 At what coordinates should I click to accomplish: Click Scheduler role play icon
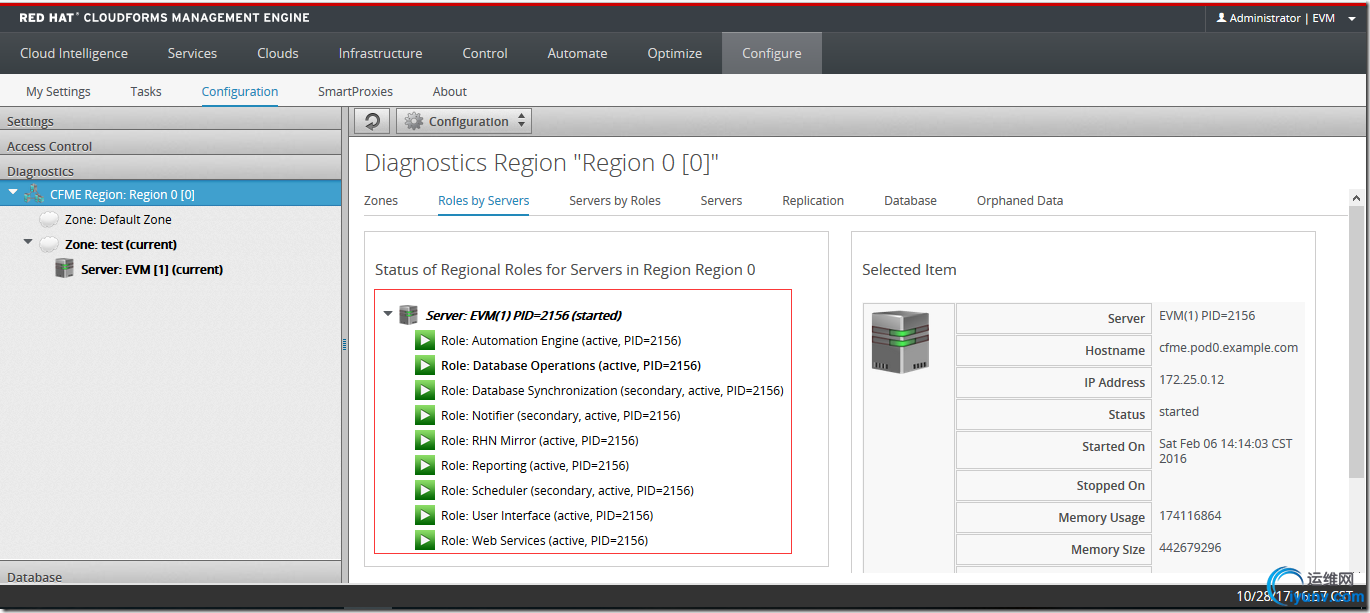[x=425, y=490]
